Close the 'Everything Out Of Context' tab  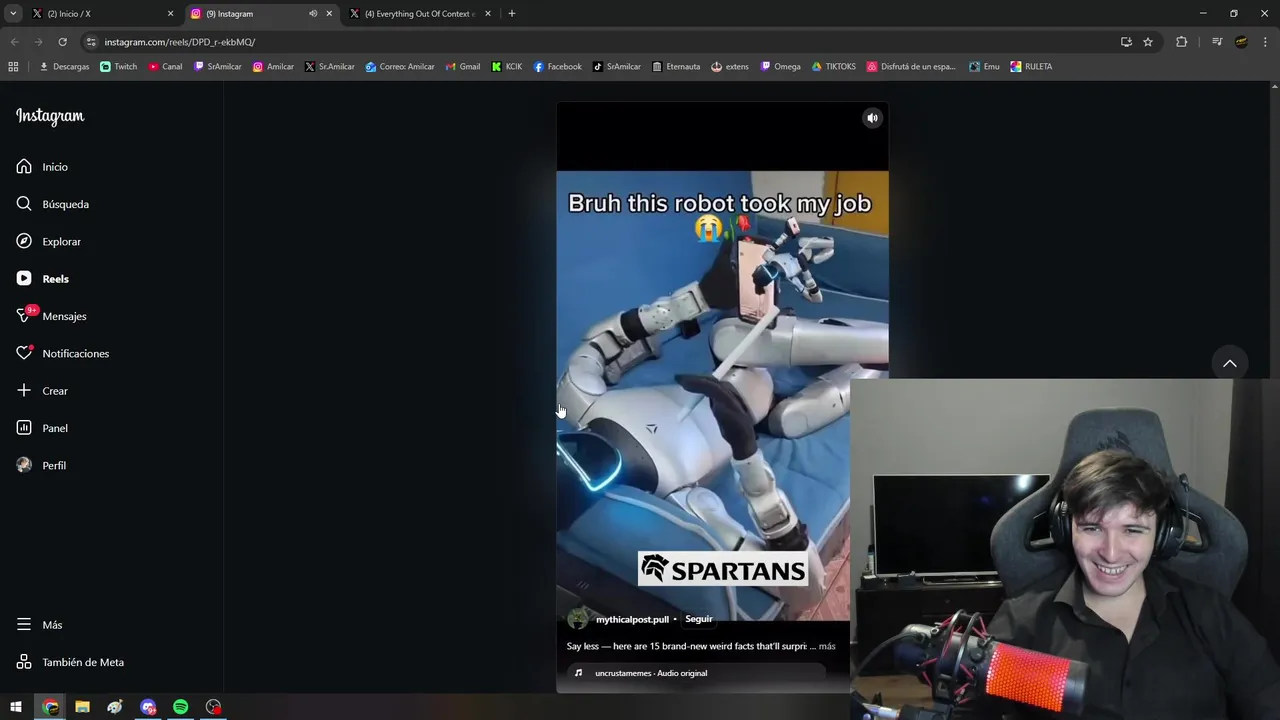pyautogui.click(x=488, y=14)
